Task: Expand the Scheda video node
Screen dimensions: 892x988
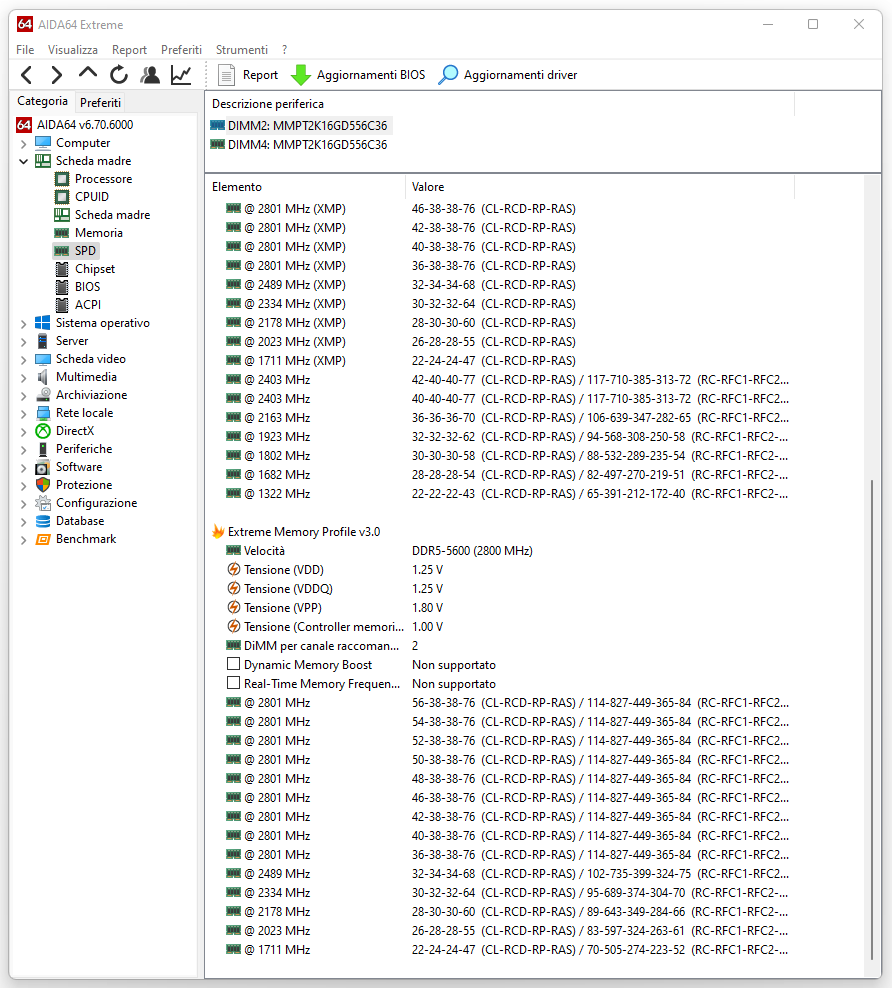Action: [23, 360]
